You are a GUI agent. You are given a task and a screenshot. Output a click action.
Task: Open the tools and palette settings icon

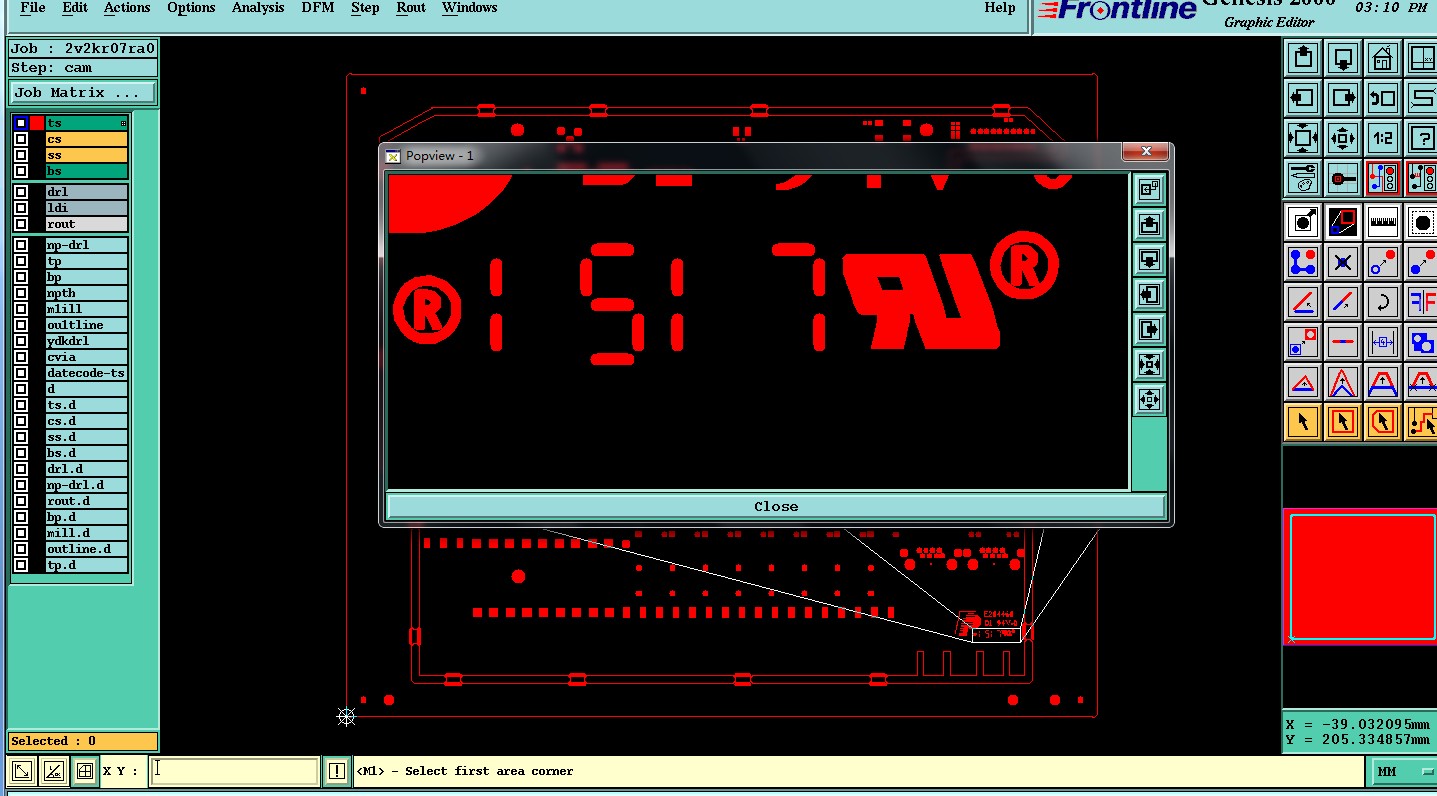(x=1303, y=178)
